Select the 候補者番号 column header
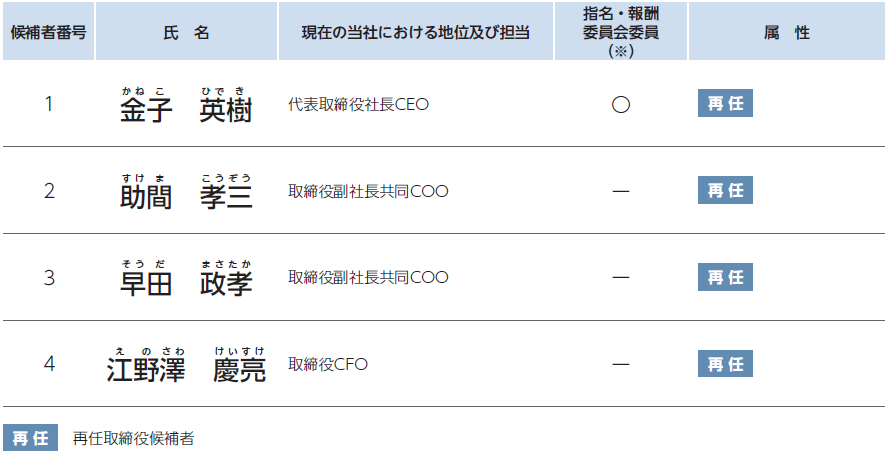The height and width of the screenshot is (455, 888). 49,31
